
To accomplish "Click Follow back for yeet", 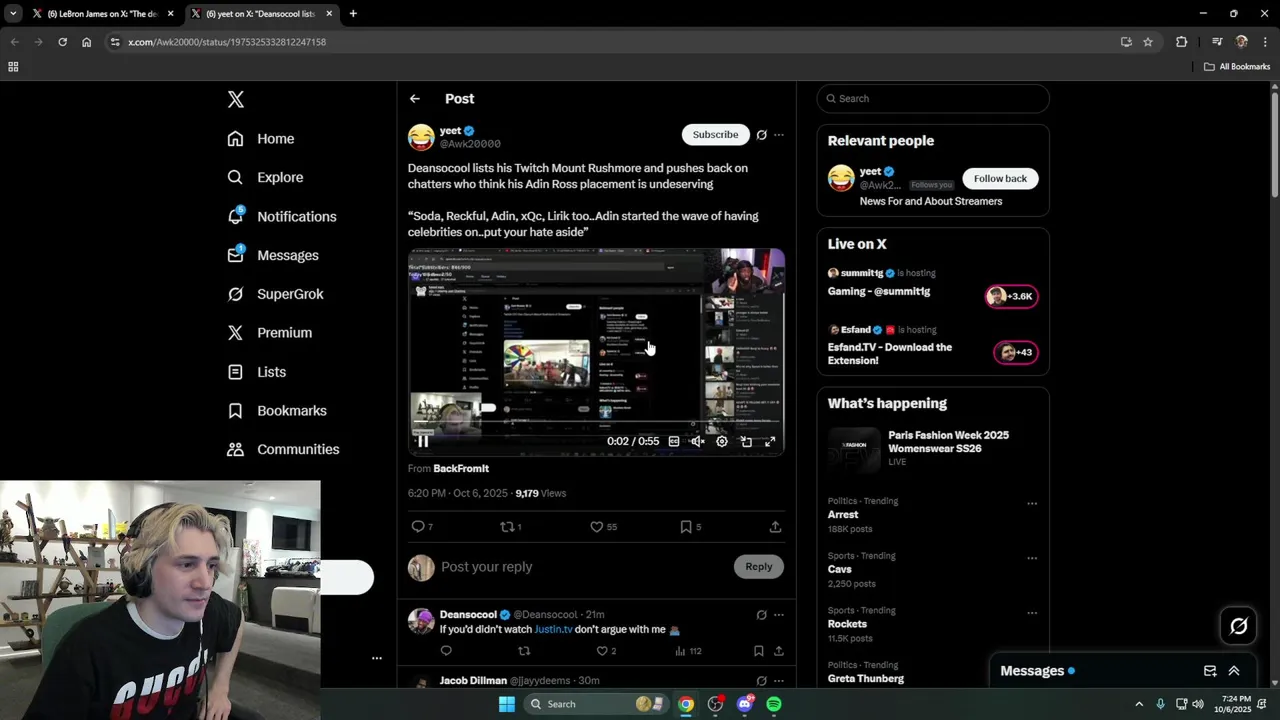I will coord(1000,178).
